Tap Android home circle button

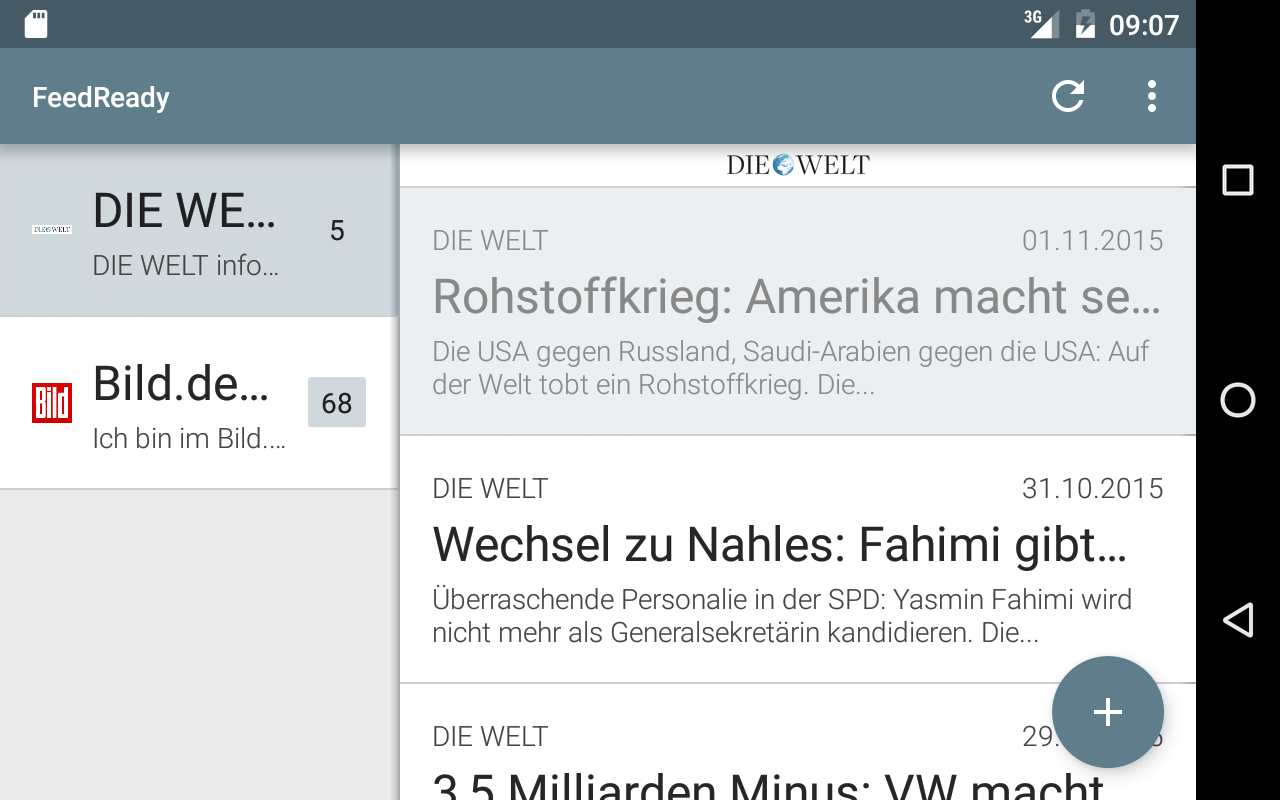[1238, 400]
